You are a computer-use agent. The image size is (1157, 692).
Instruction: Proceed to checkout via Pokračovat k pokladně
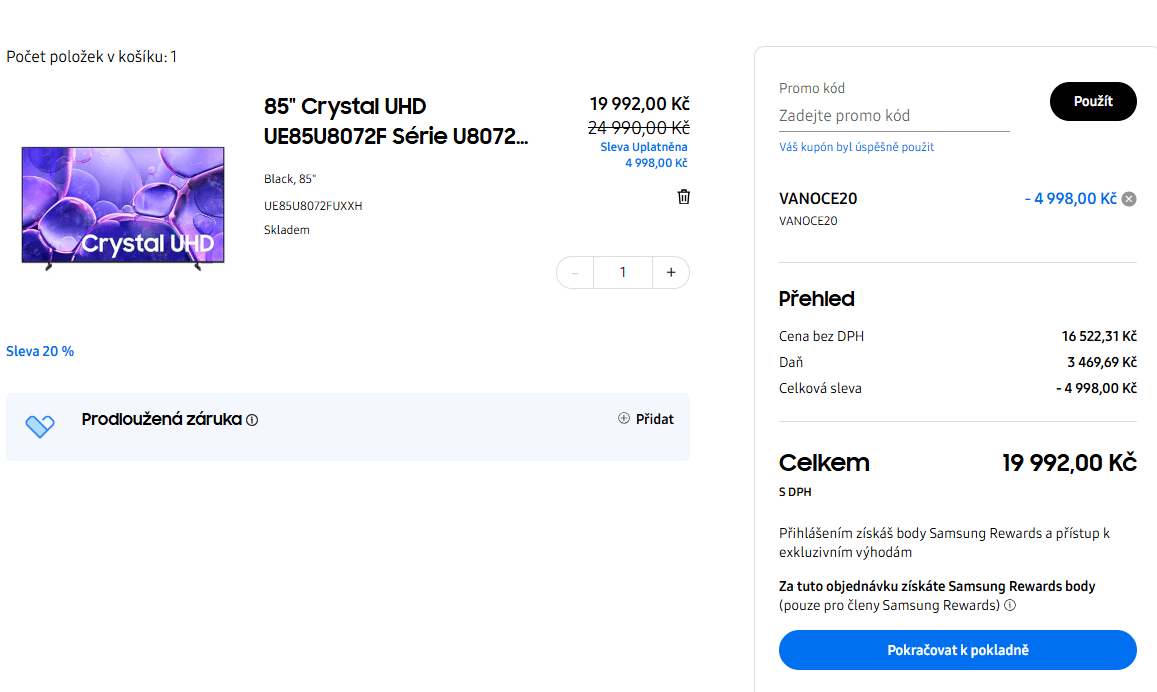tap(957, 649)
